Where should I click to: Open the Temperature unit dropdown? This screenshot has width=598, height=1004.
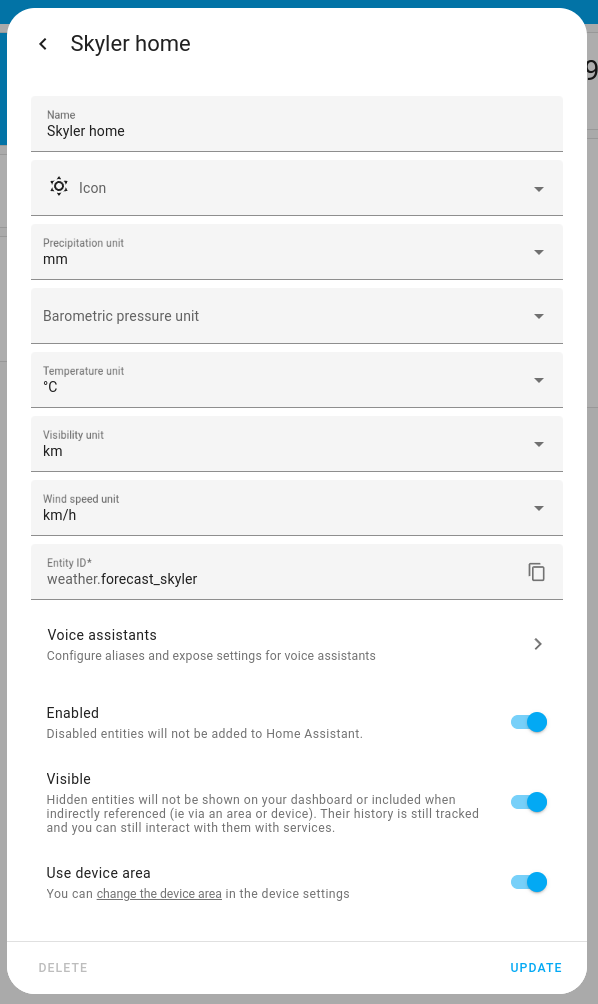click(296, 380)
